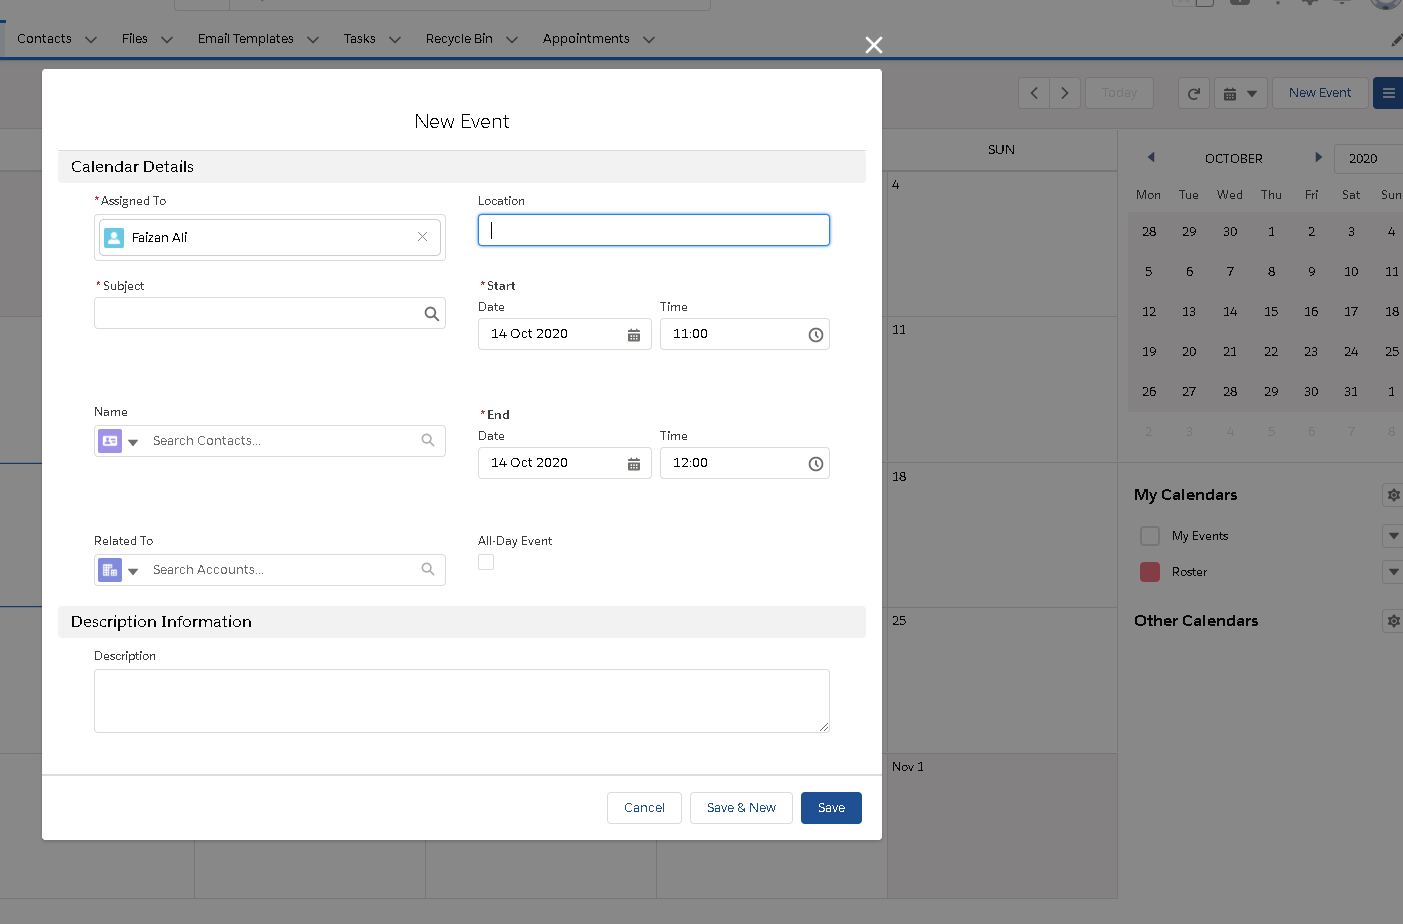Open the Tasks navigation tab
This screenshot has width=1403, height=924.
[359, 39]
